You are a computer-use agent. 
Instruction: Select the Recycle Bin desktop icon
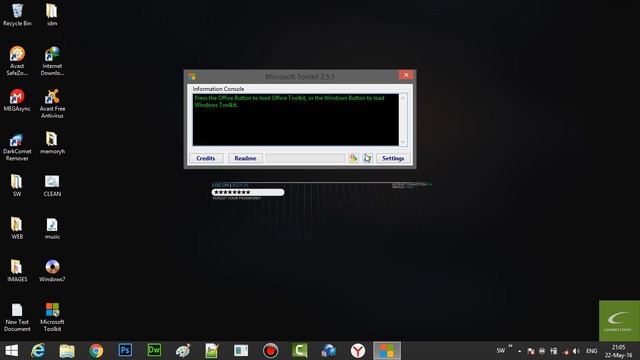click(x=17, y=15)
